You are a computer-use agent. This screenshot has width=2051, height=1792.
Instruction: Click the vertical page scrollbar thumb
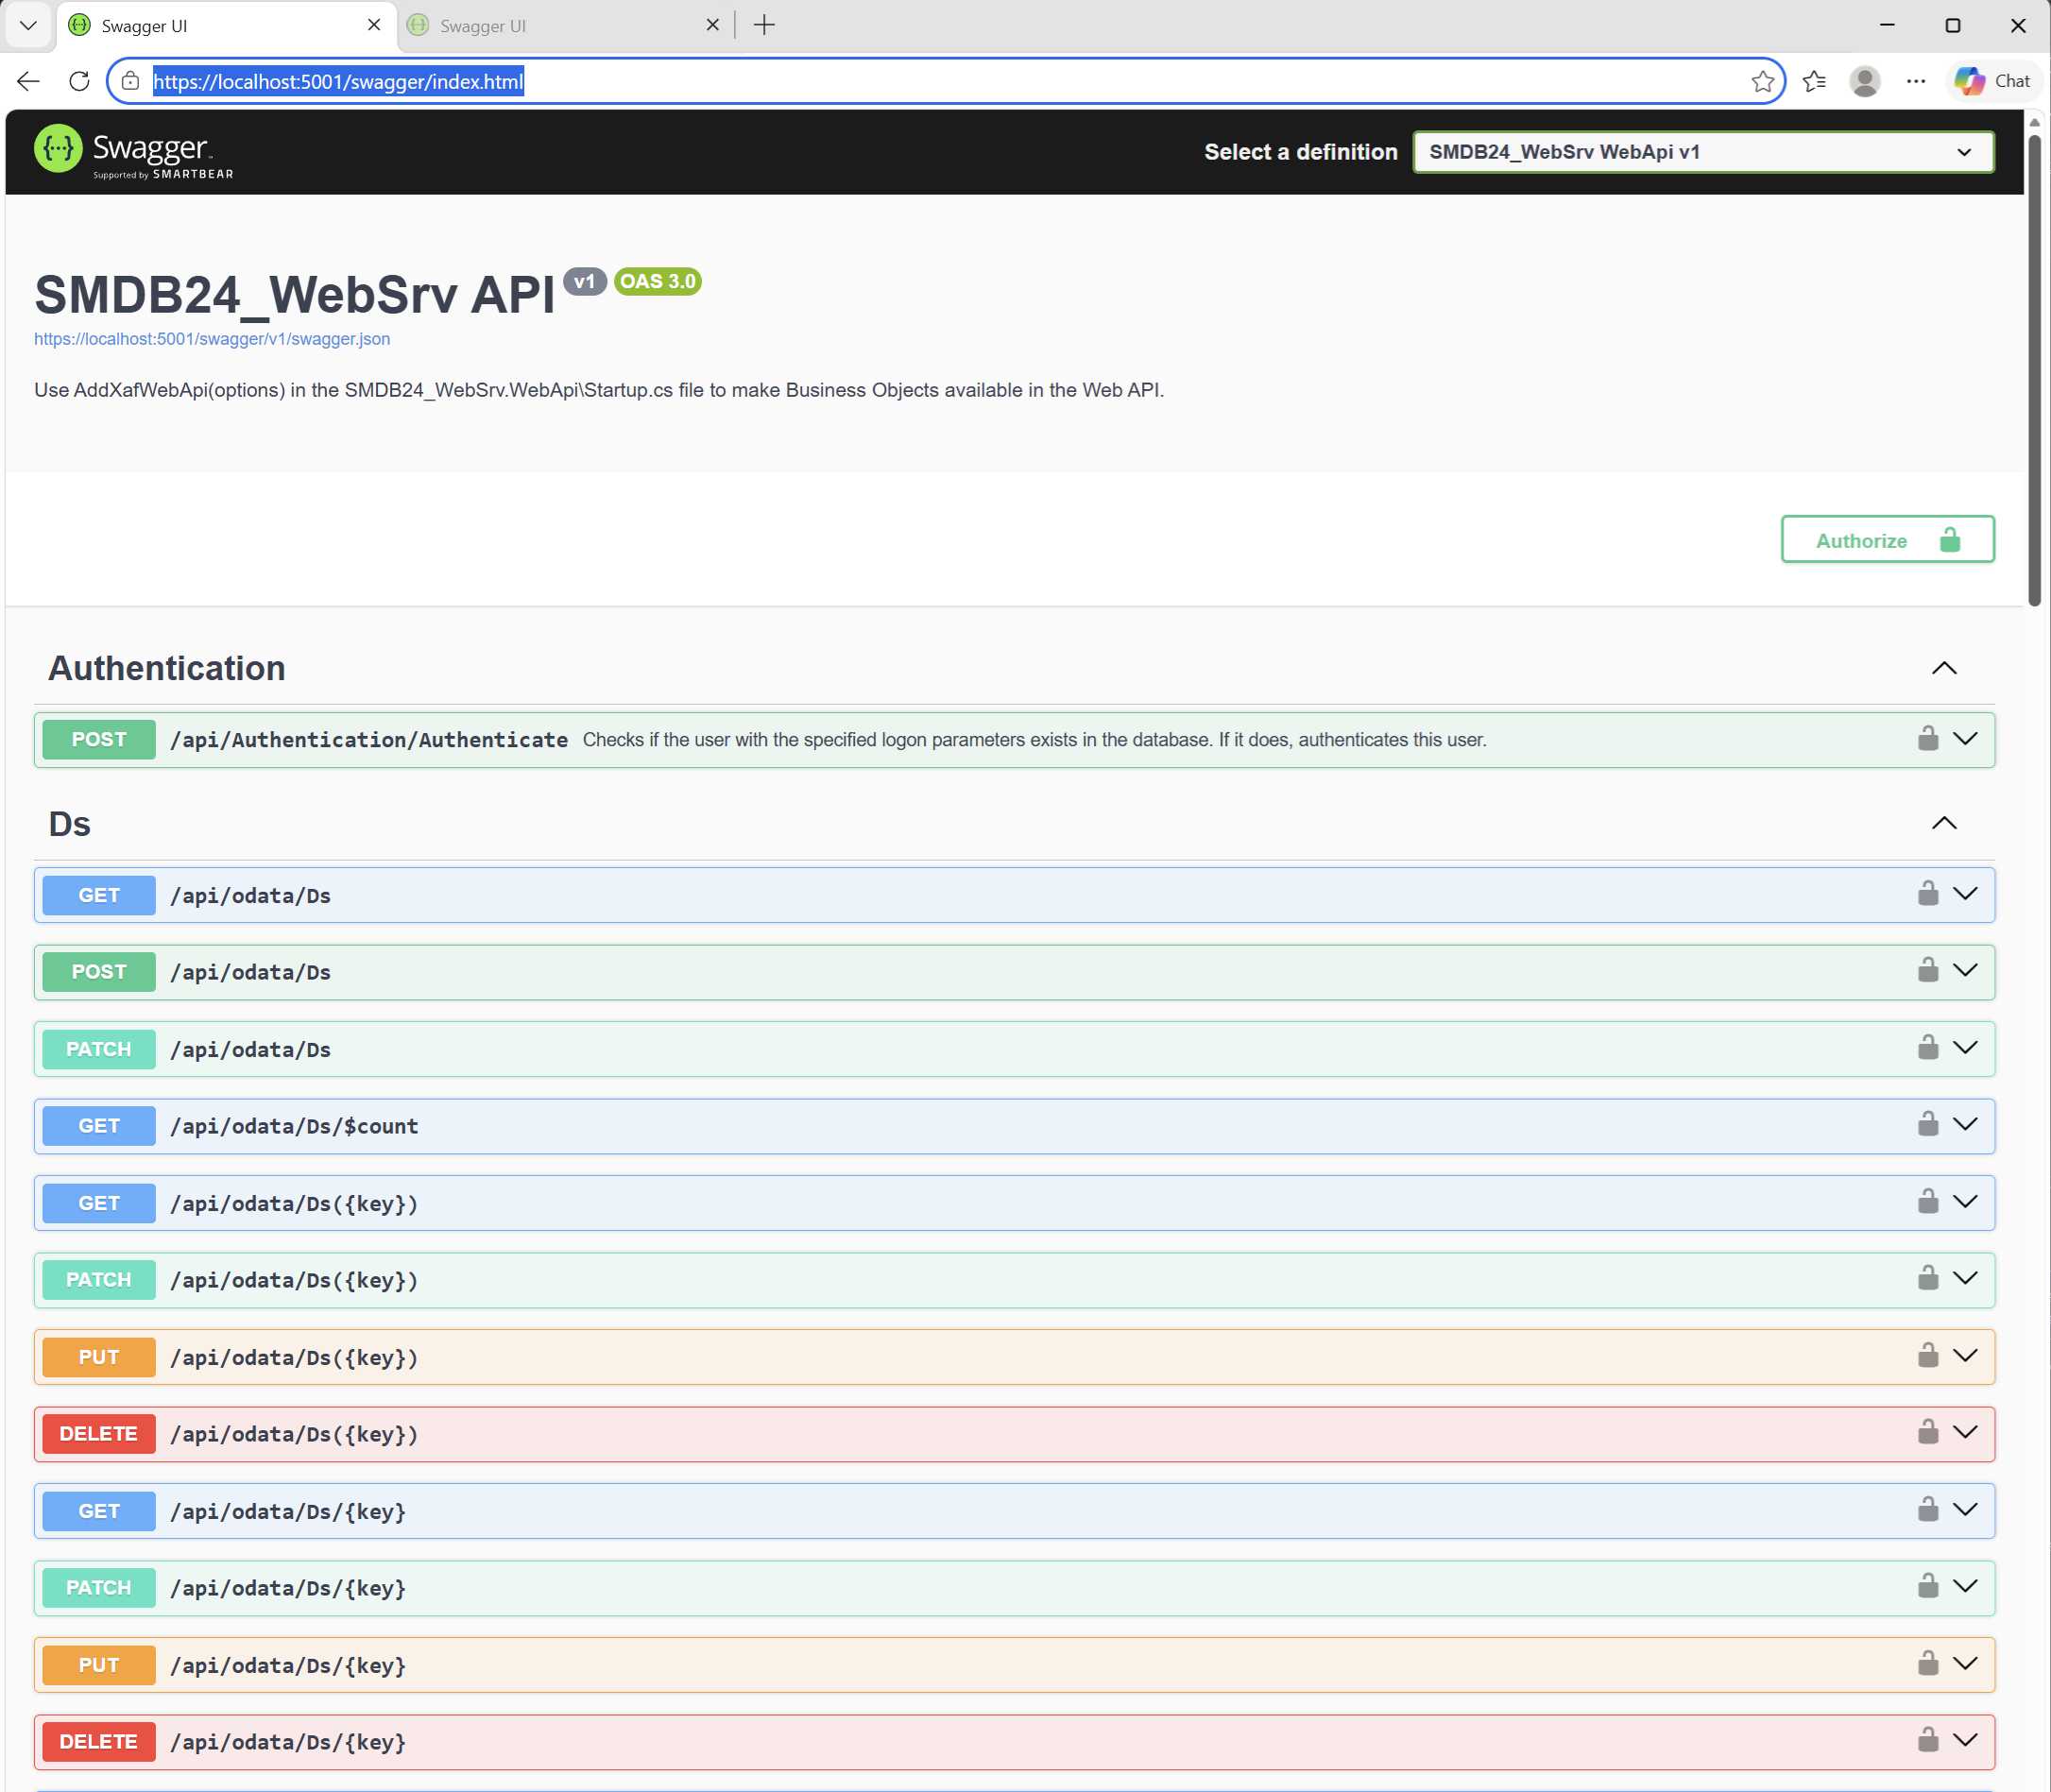click(2034, 370)
